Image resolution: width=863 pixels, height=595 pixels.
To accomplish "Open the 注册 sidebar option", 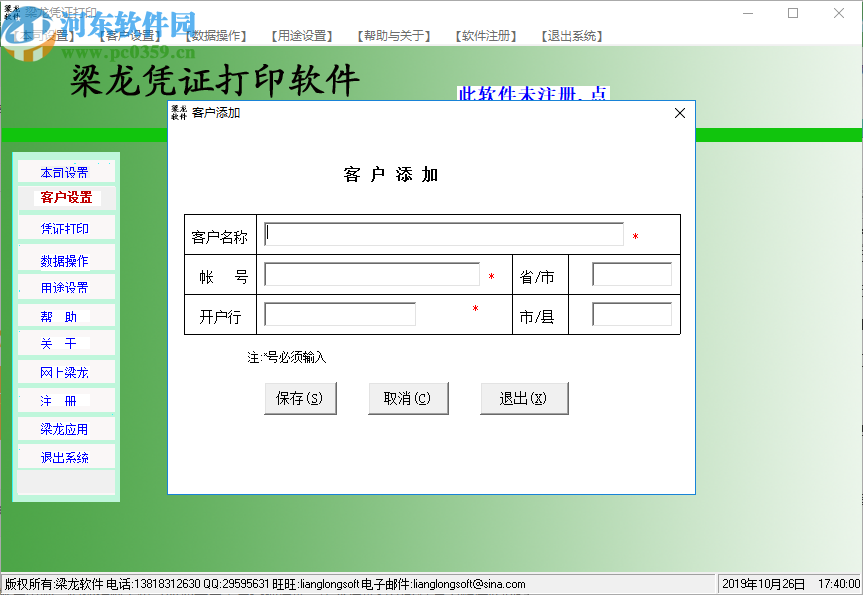I will click(x=65, y=399).
